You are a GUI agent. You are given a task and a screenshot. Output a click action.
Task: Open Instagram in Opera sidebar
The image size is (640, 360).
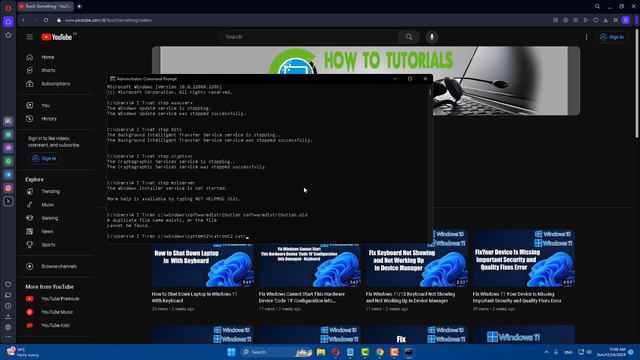click(8, 188)
